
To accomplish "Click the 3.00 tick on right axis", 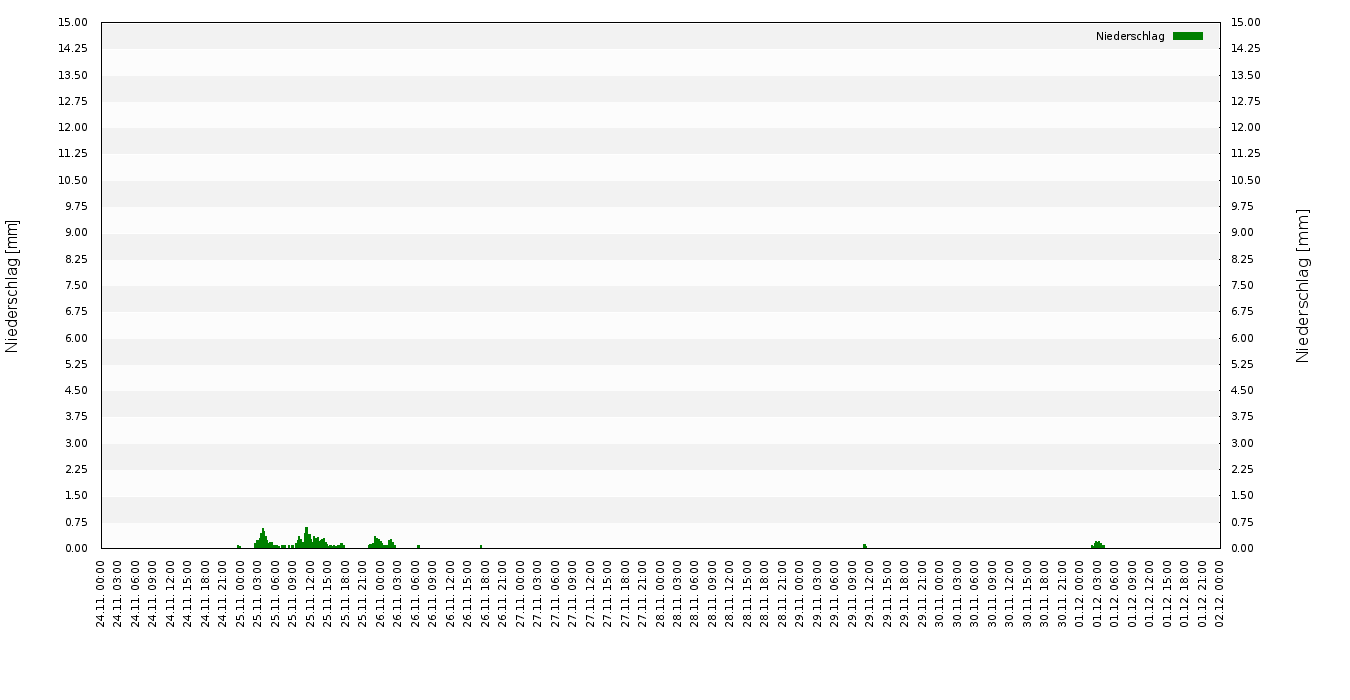I will pyautogui.click(x=1246, y=444).
